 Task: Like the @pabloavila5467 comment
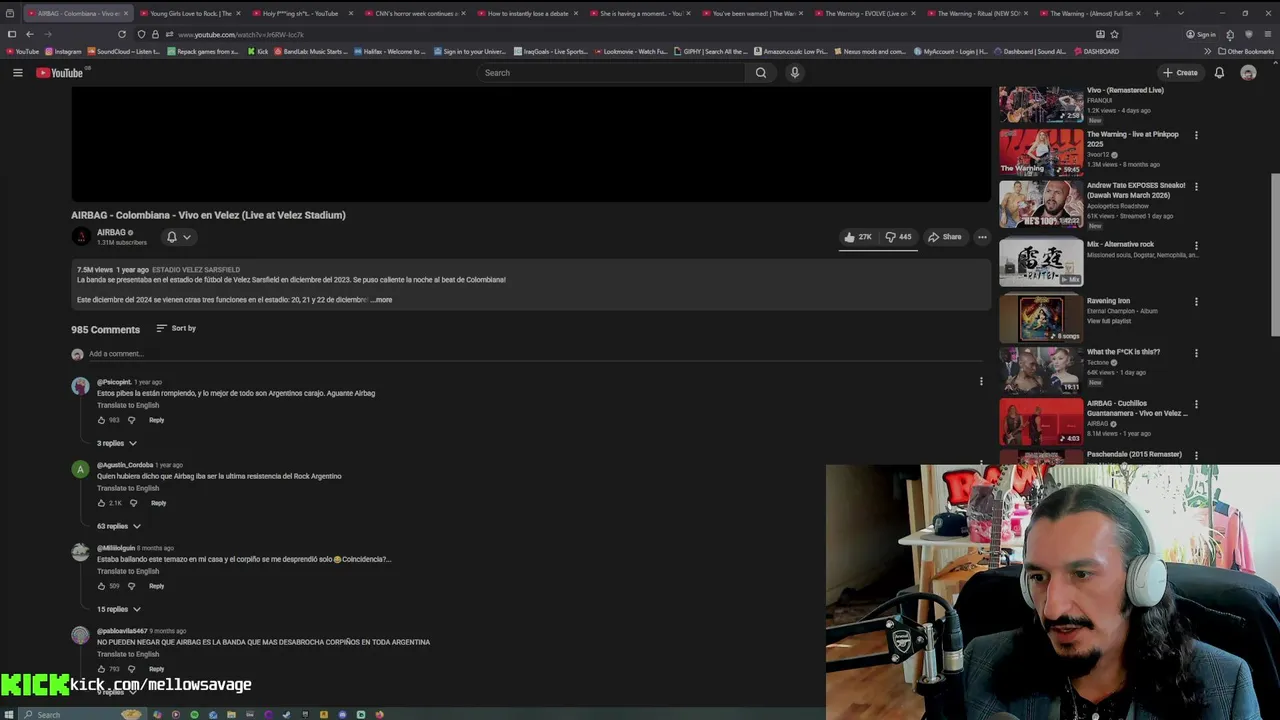tap(101, 669)
